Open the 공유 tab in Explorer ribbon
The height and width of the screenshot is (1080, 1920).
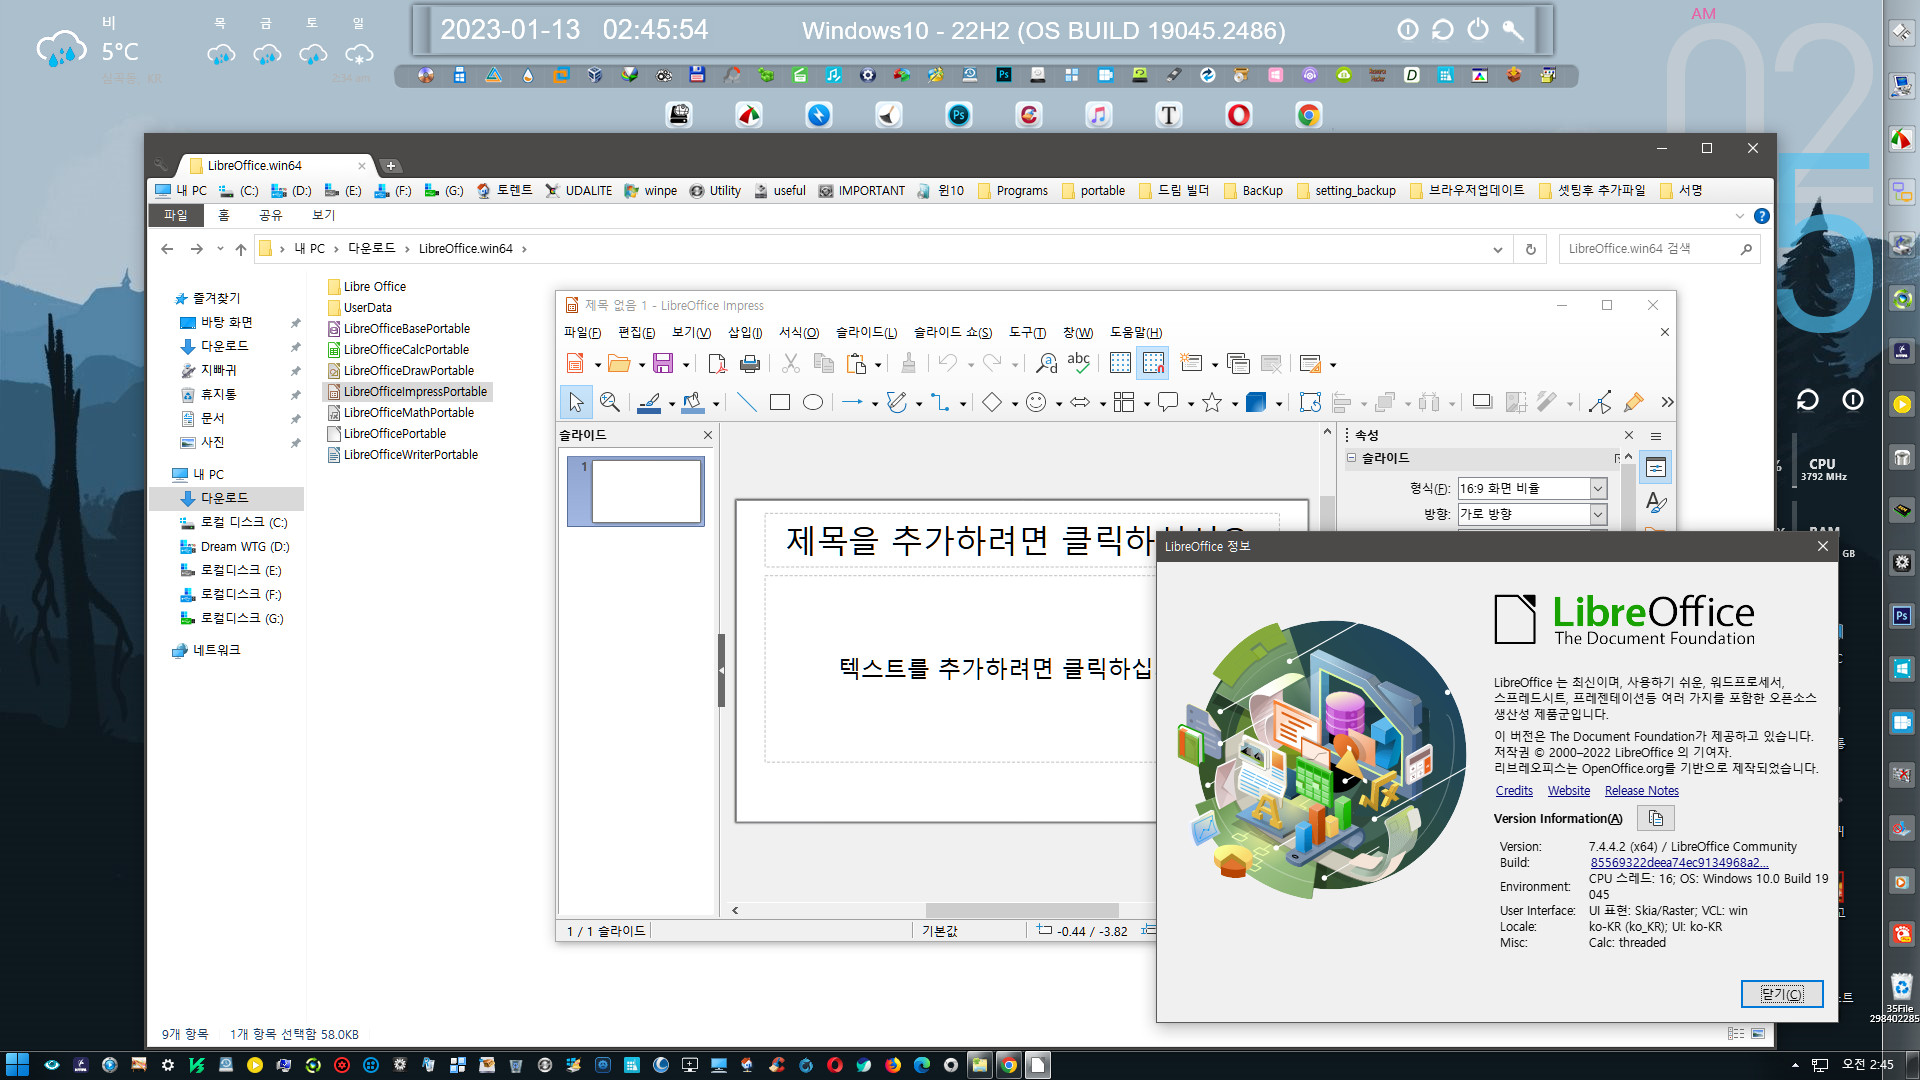[x=270, y=215]
